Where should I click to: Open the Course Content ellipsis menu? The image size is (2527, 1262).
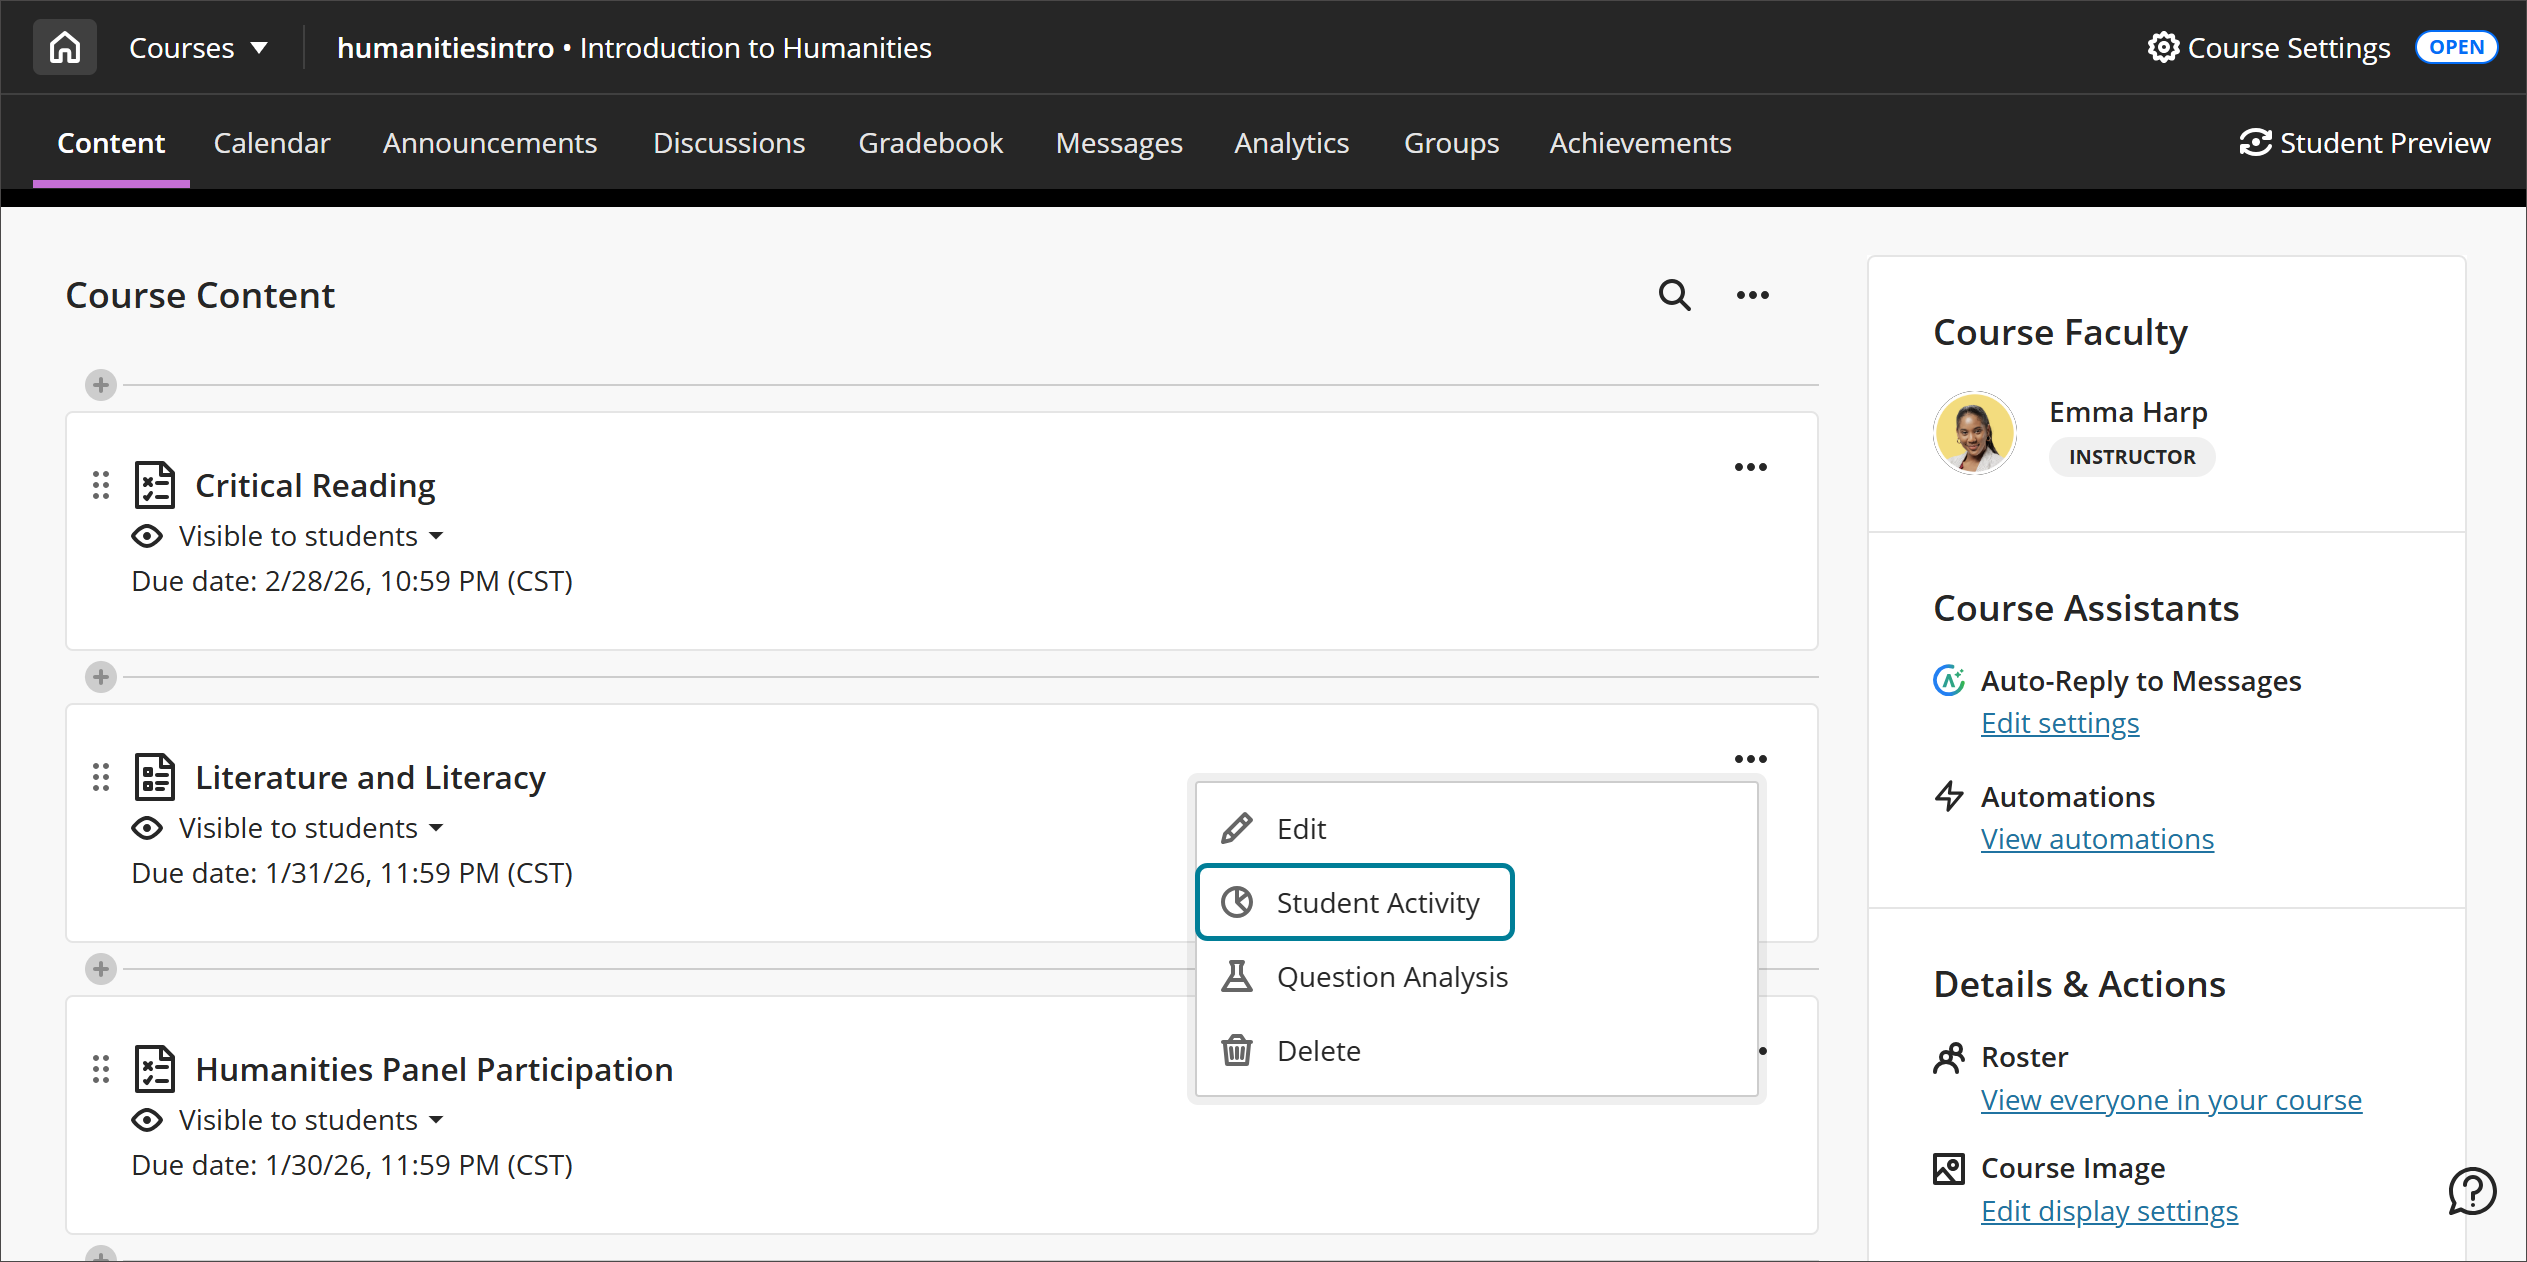[1751, 295]
